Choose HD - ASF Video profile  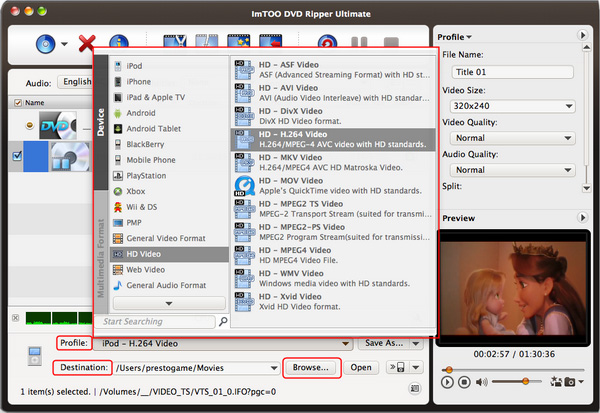333,70
